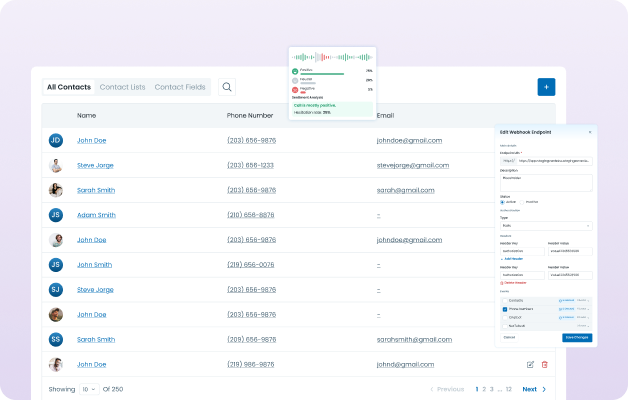Click the blue plus add contact button
Screen dimensions: 628x400
click(546, 87)
